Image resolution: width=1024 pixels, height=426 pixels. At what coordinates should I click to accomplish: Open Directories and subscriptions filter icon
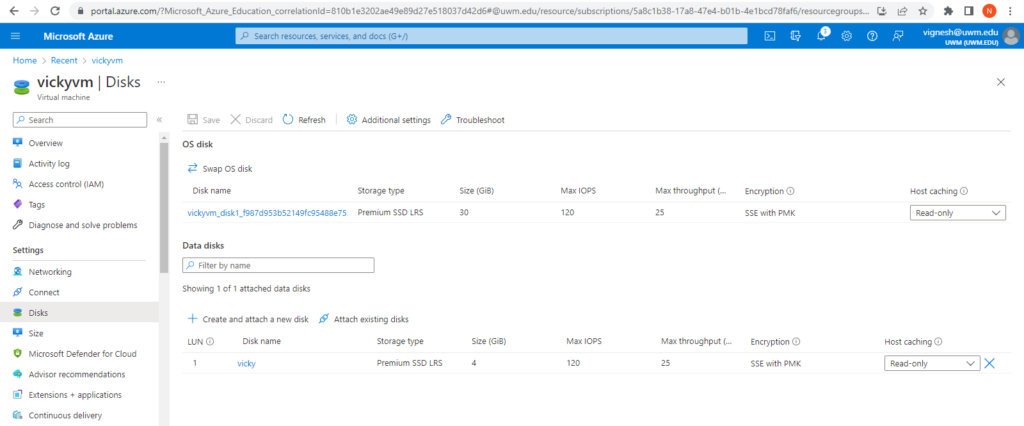click(795, 37)
